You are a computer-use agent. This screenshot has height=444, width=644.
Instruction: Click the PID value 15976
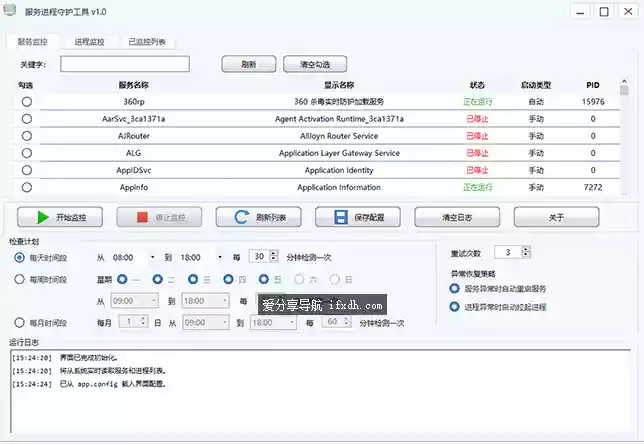[593, 101]
